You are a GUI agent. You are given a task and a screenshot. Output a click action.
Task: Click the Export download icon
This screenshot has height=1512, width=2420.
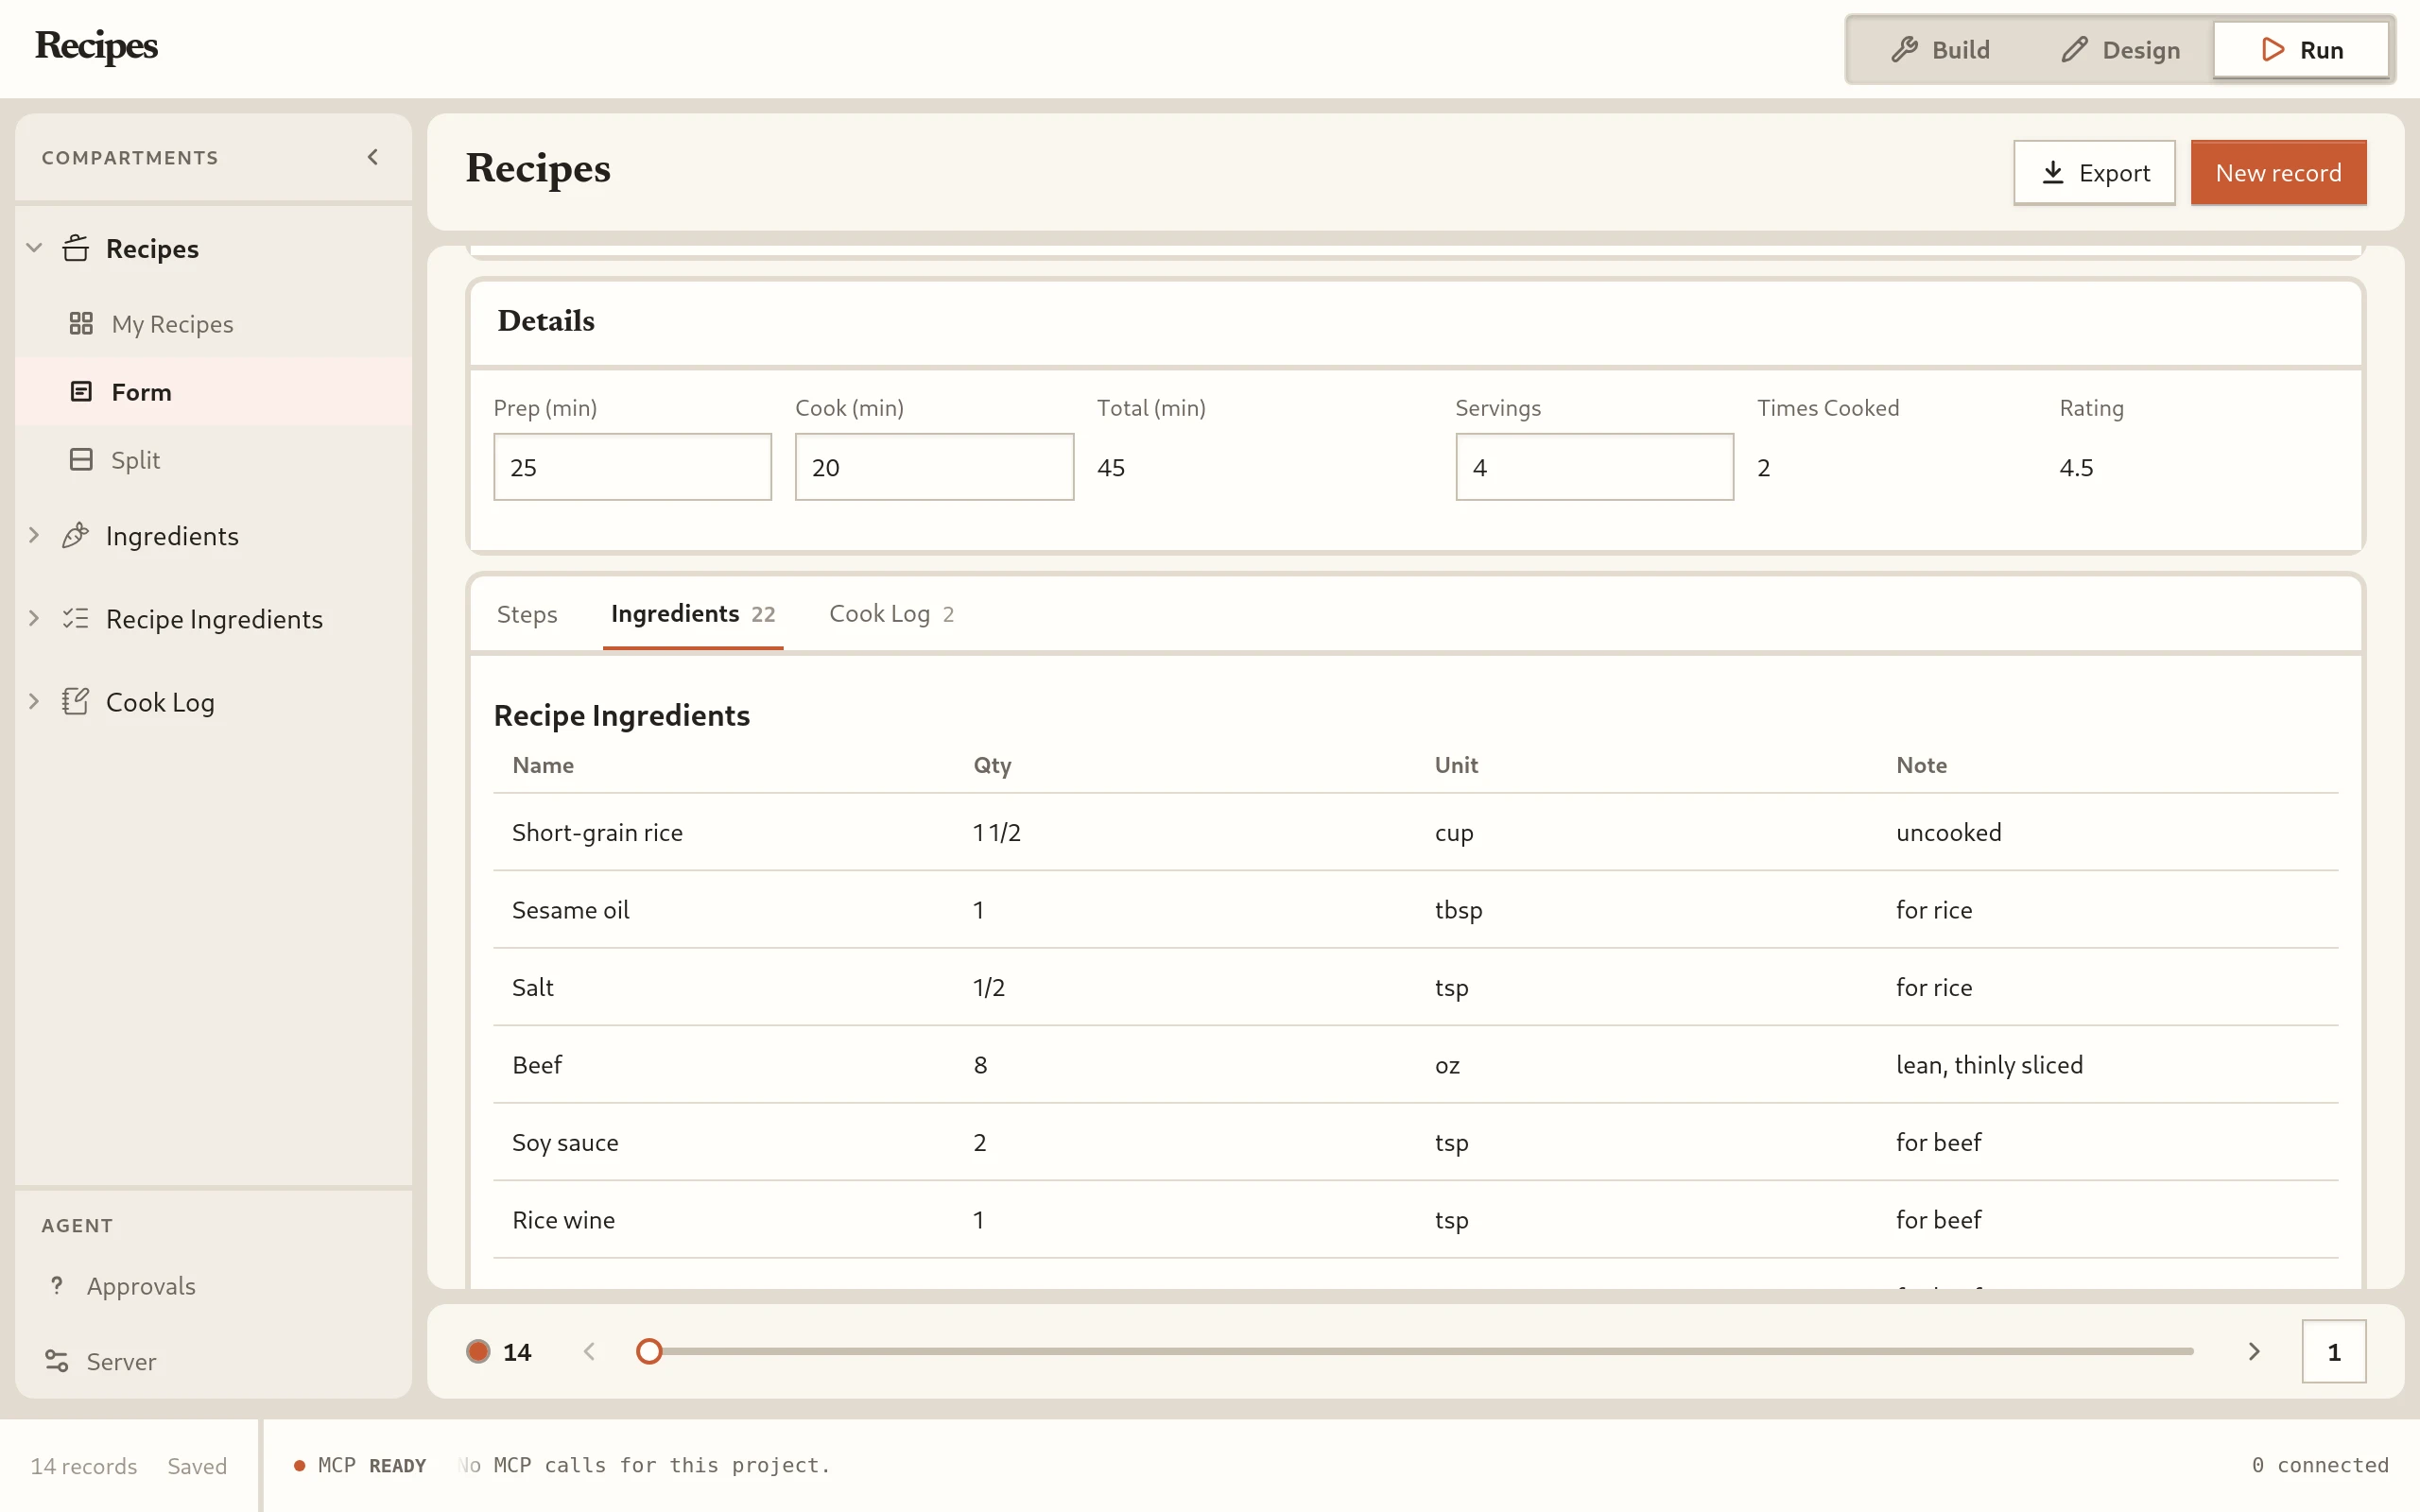click(2053, 172)
